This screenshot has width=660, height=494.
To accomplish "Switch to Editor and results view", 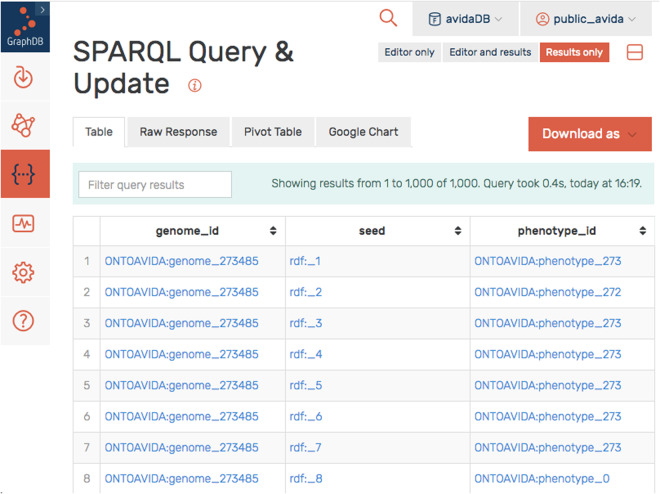I will coord(490,52).
